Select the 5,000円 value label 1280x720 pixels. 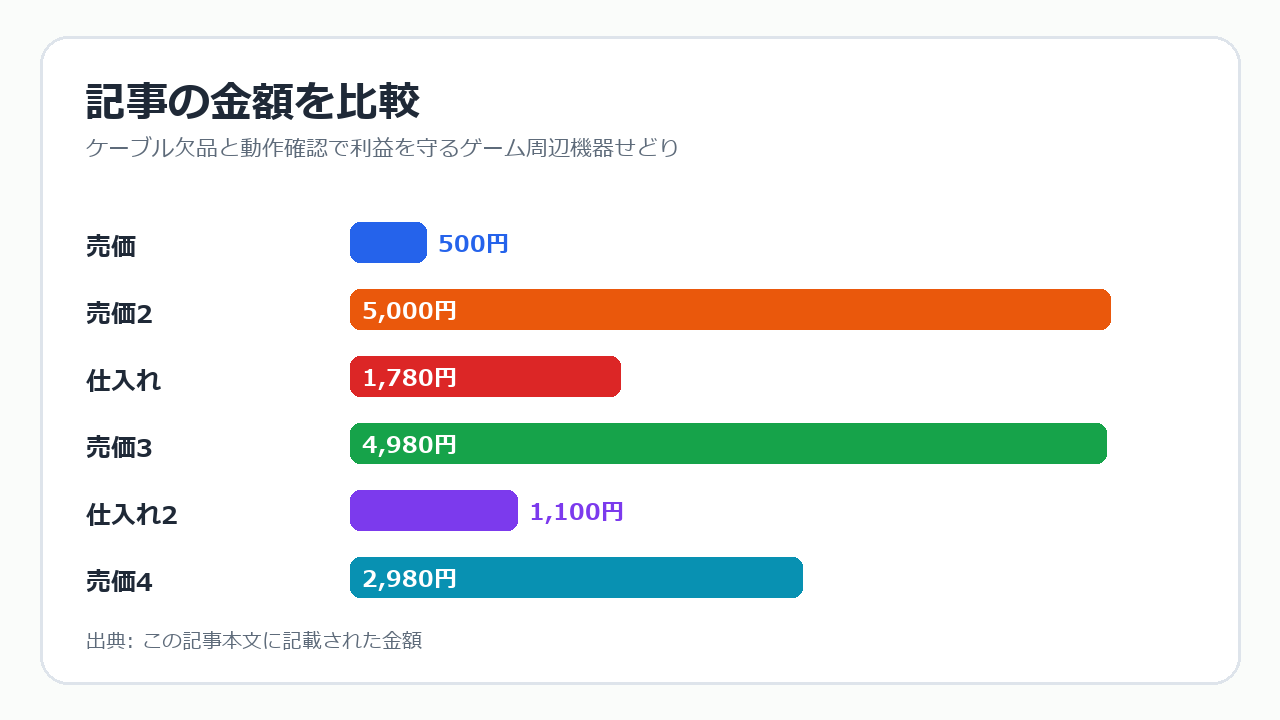click(x=409, y=310)
